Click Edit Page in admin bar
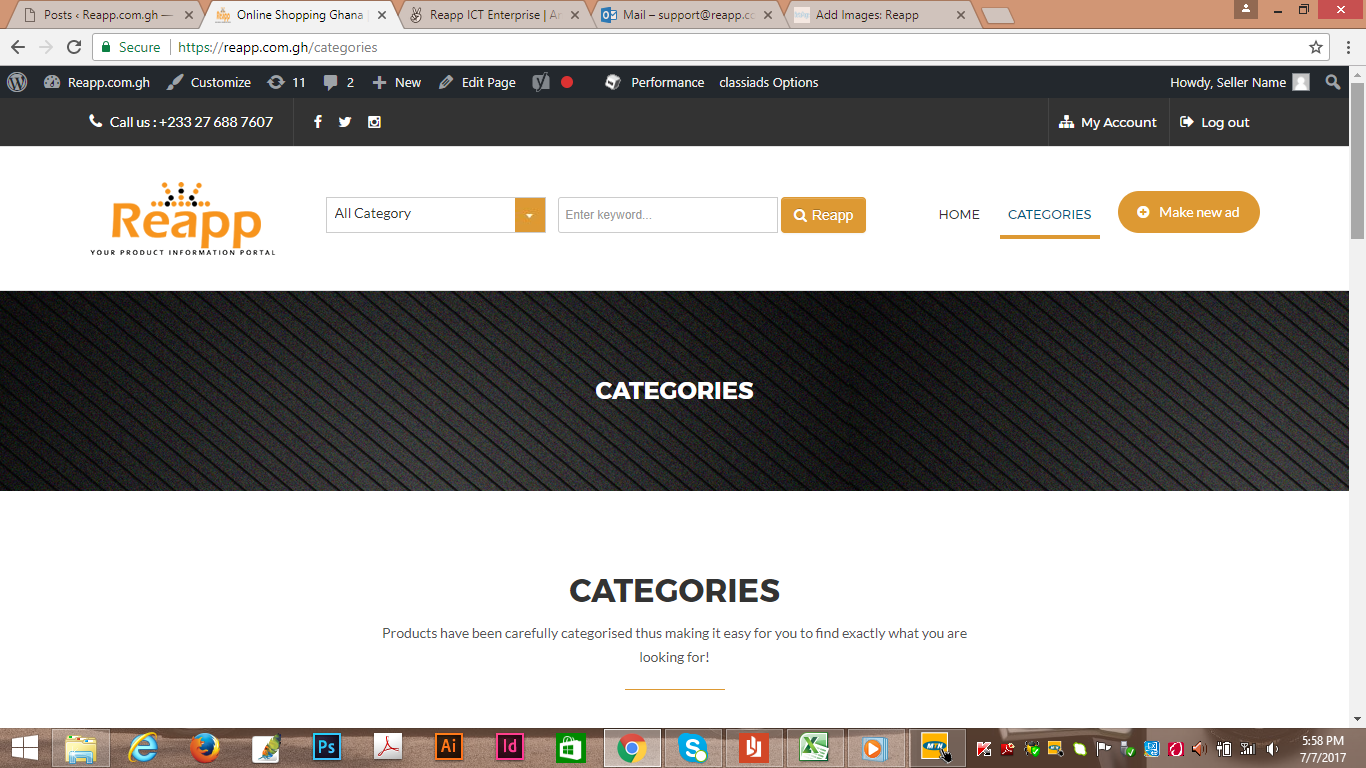Screen dimensions: 1366x768 [477, 82]
